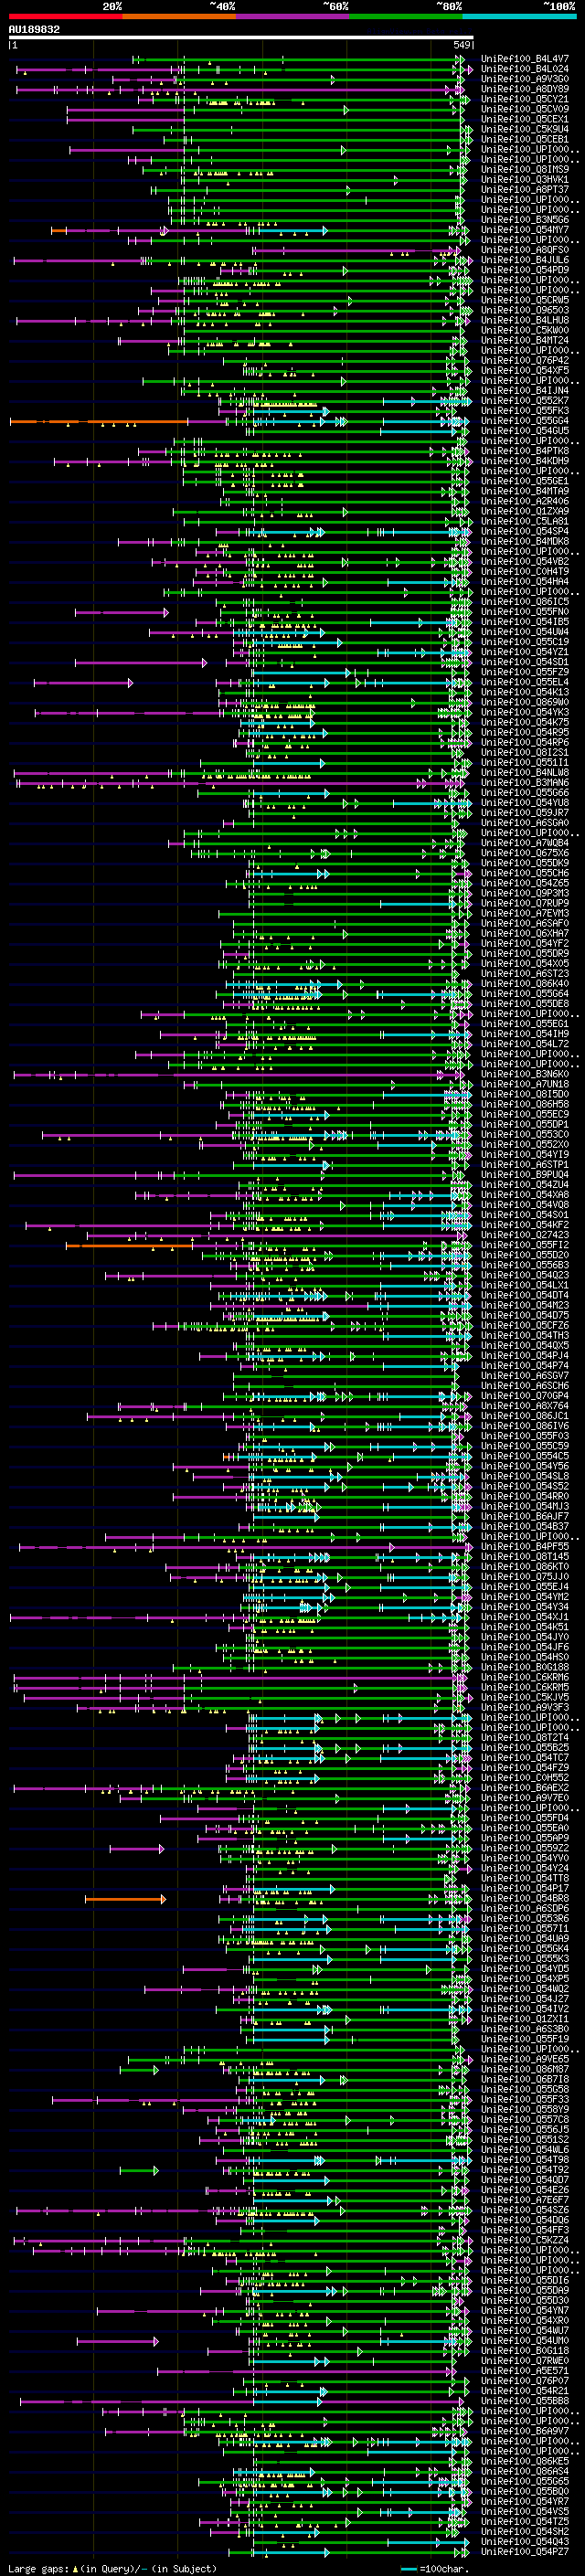
Task: Select label UniRef100_Q54T98
Action: point(525,2159)
